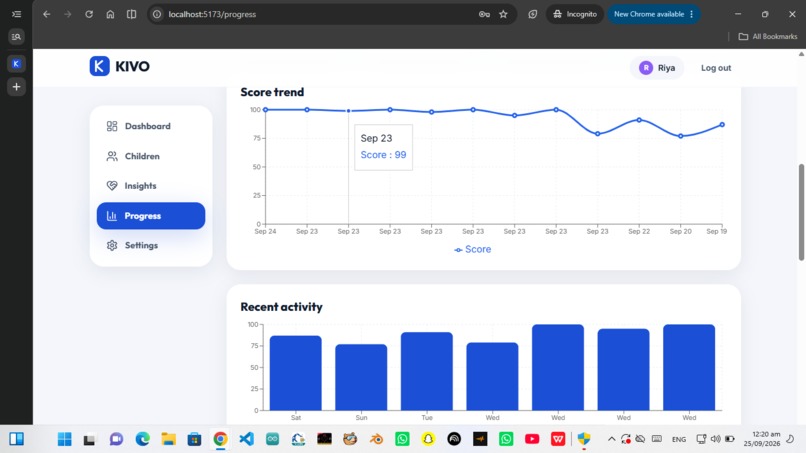Show hidden system tray icons
Screen dimensions: 806x453
(x=611, y=439)
